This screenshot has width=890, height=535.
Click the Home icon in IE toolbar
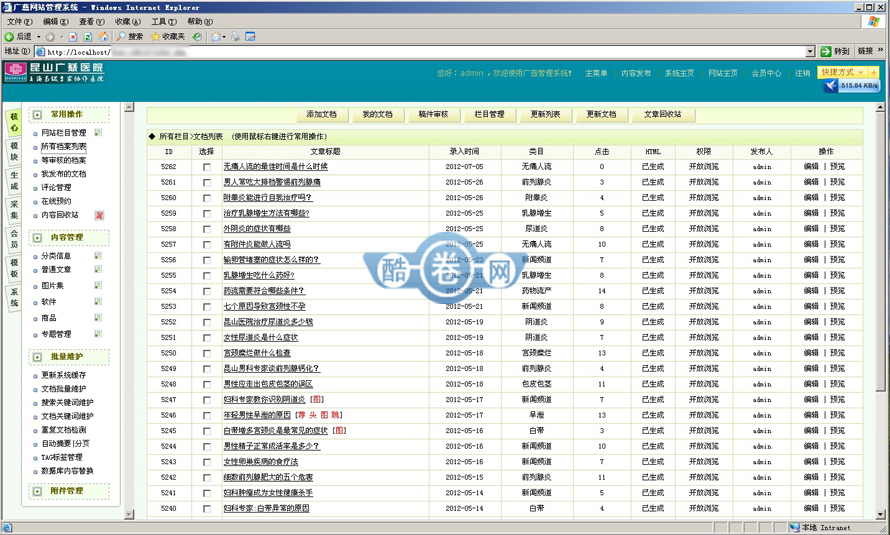(x=103, y=37)
